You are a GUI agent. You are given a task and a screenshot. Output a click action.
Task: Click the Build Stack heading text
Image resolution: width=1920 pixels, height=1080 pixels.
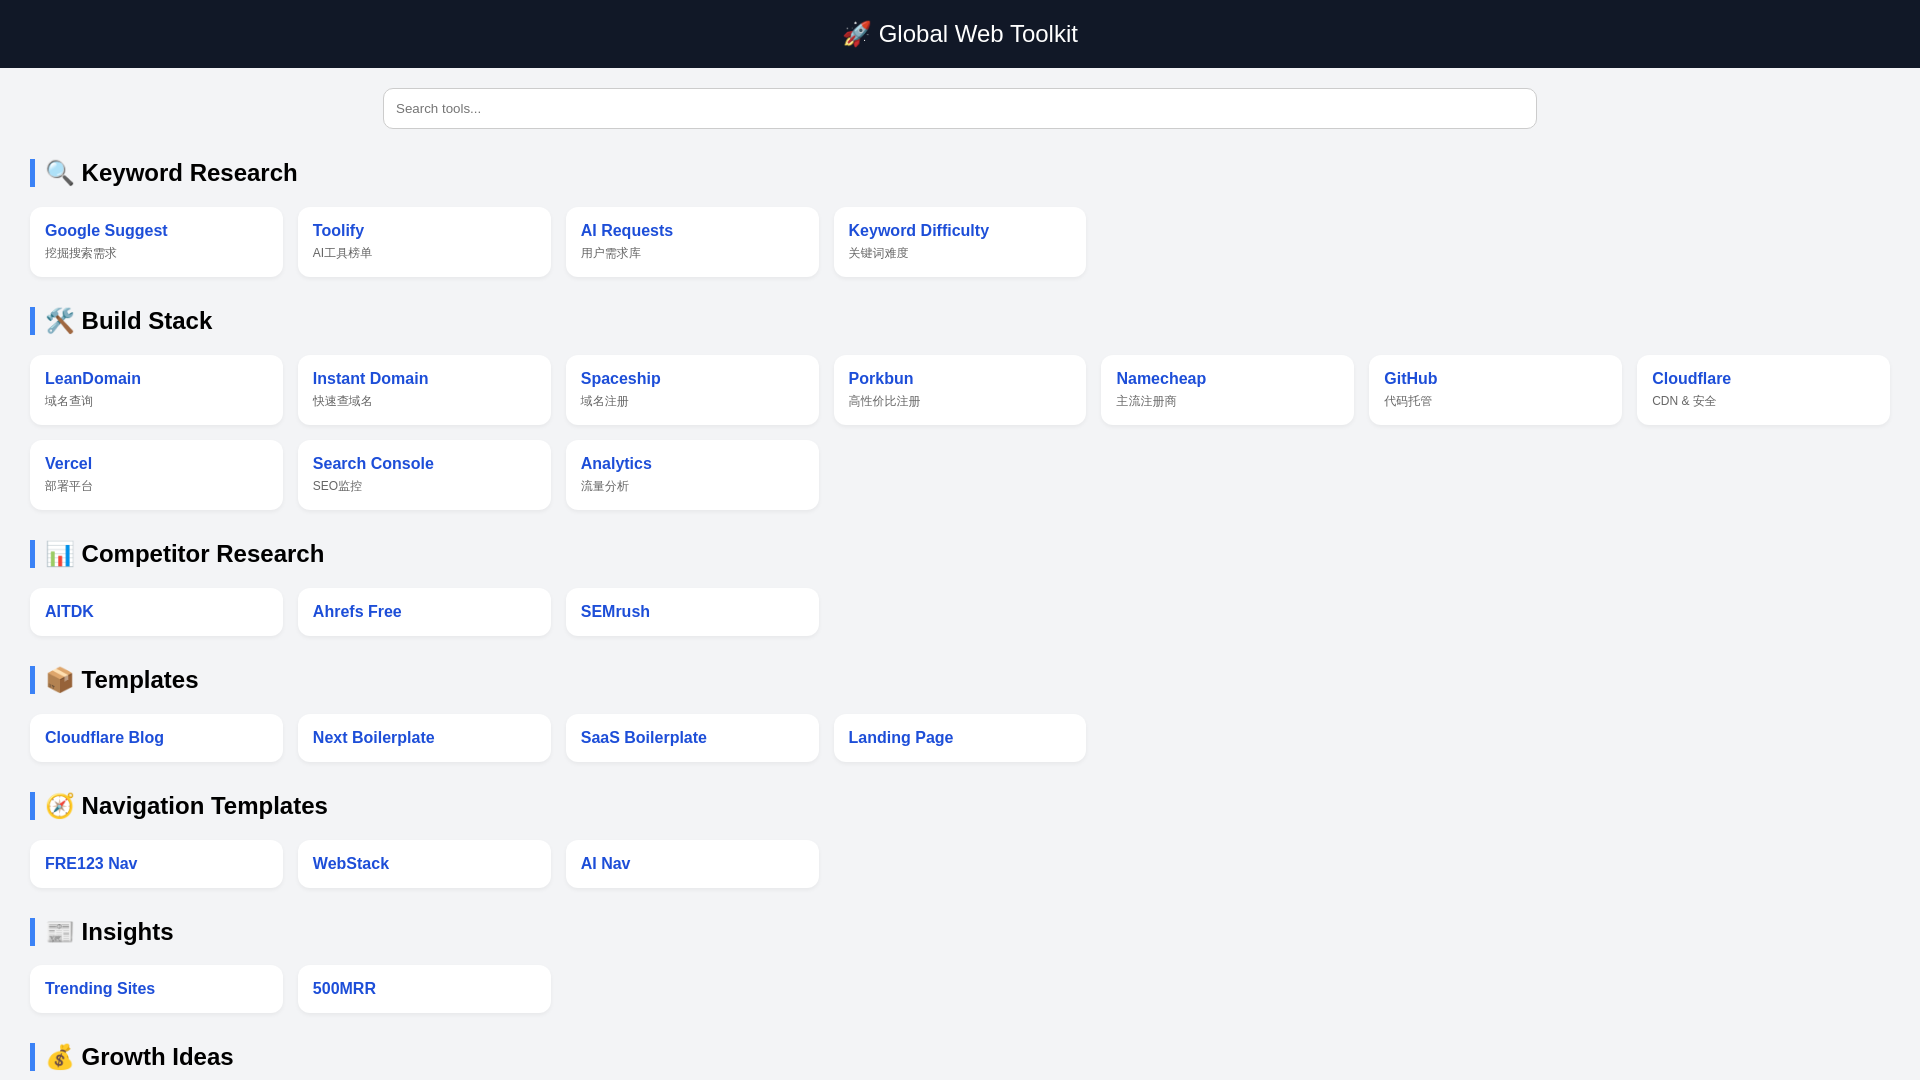pos(147,321)
